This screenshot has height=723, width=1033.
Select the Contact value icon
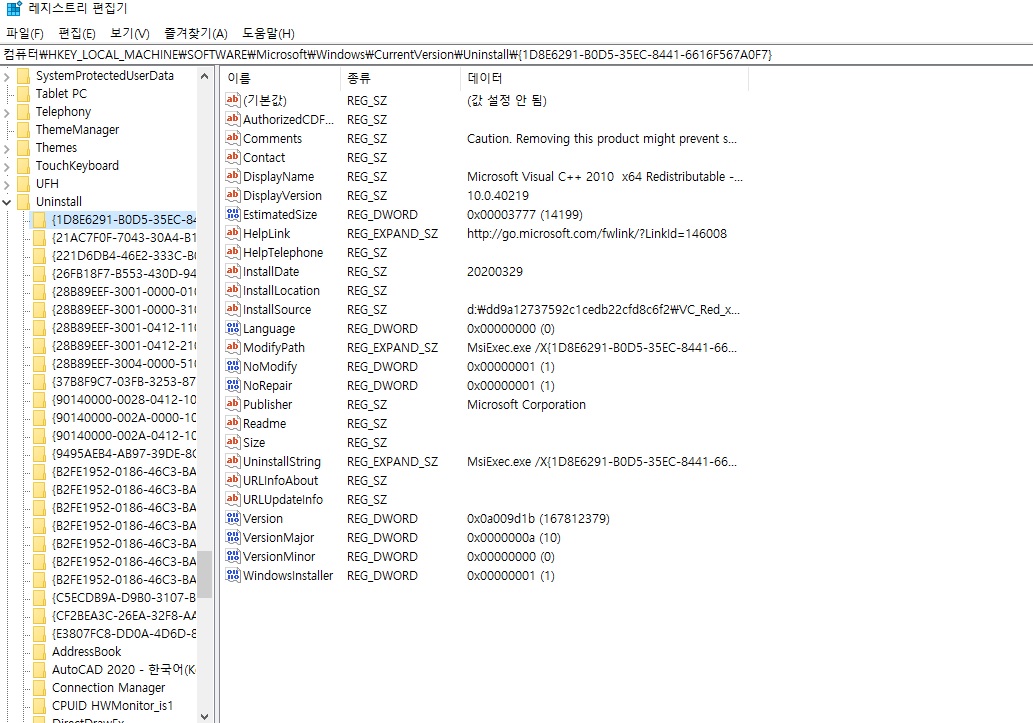(x=233, y=158)
